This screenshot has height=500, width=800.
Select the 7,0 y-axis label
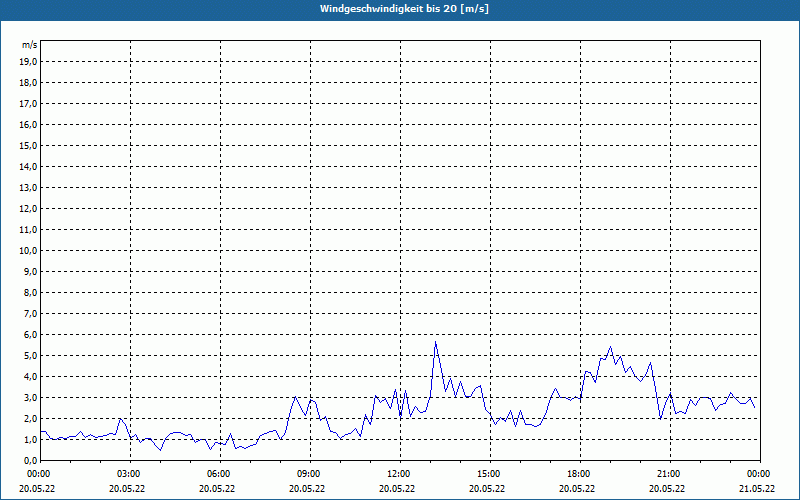[x=31, y=313]
